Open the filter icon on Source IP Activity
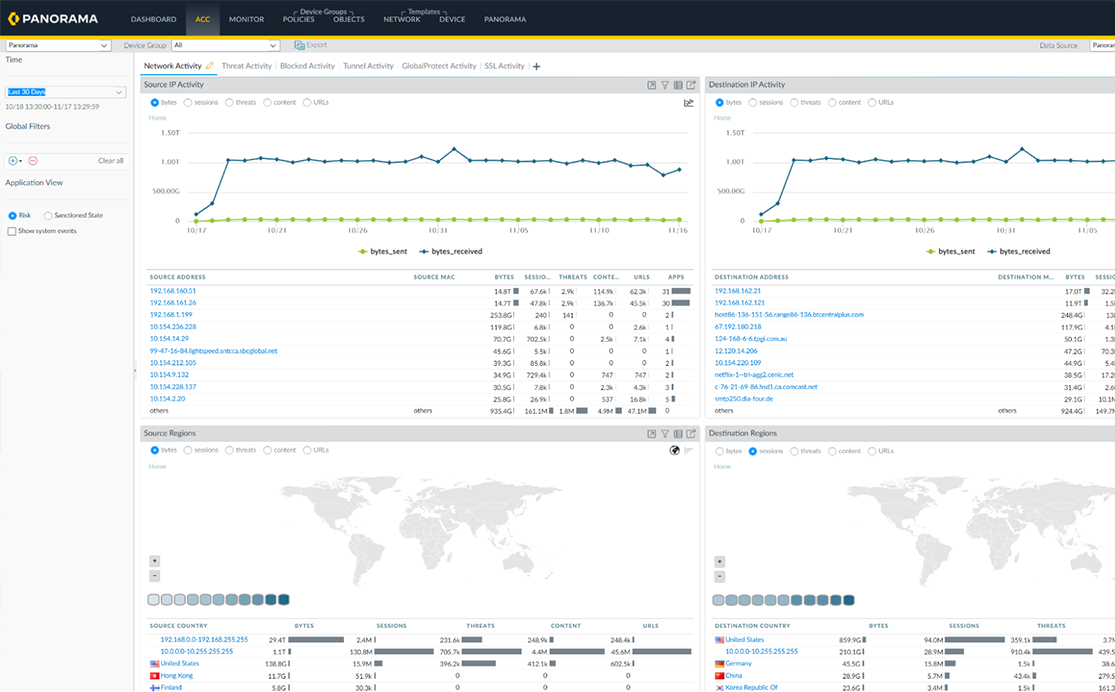Viewport: 1115px width, 692px height. tap(665, 84)
